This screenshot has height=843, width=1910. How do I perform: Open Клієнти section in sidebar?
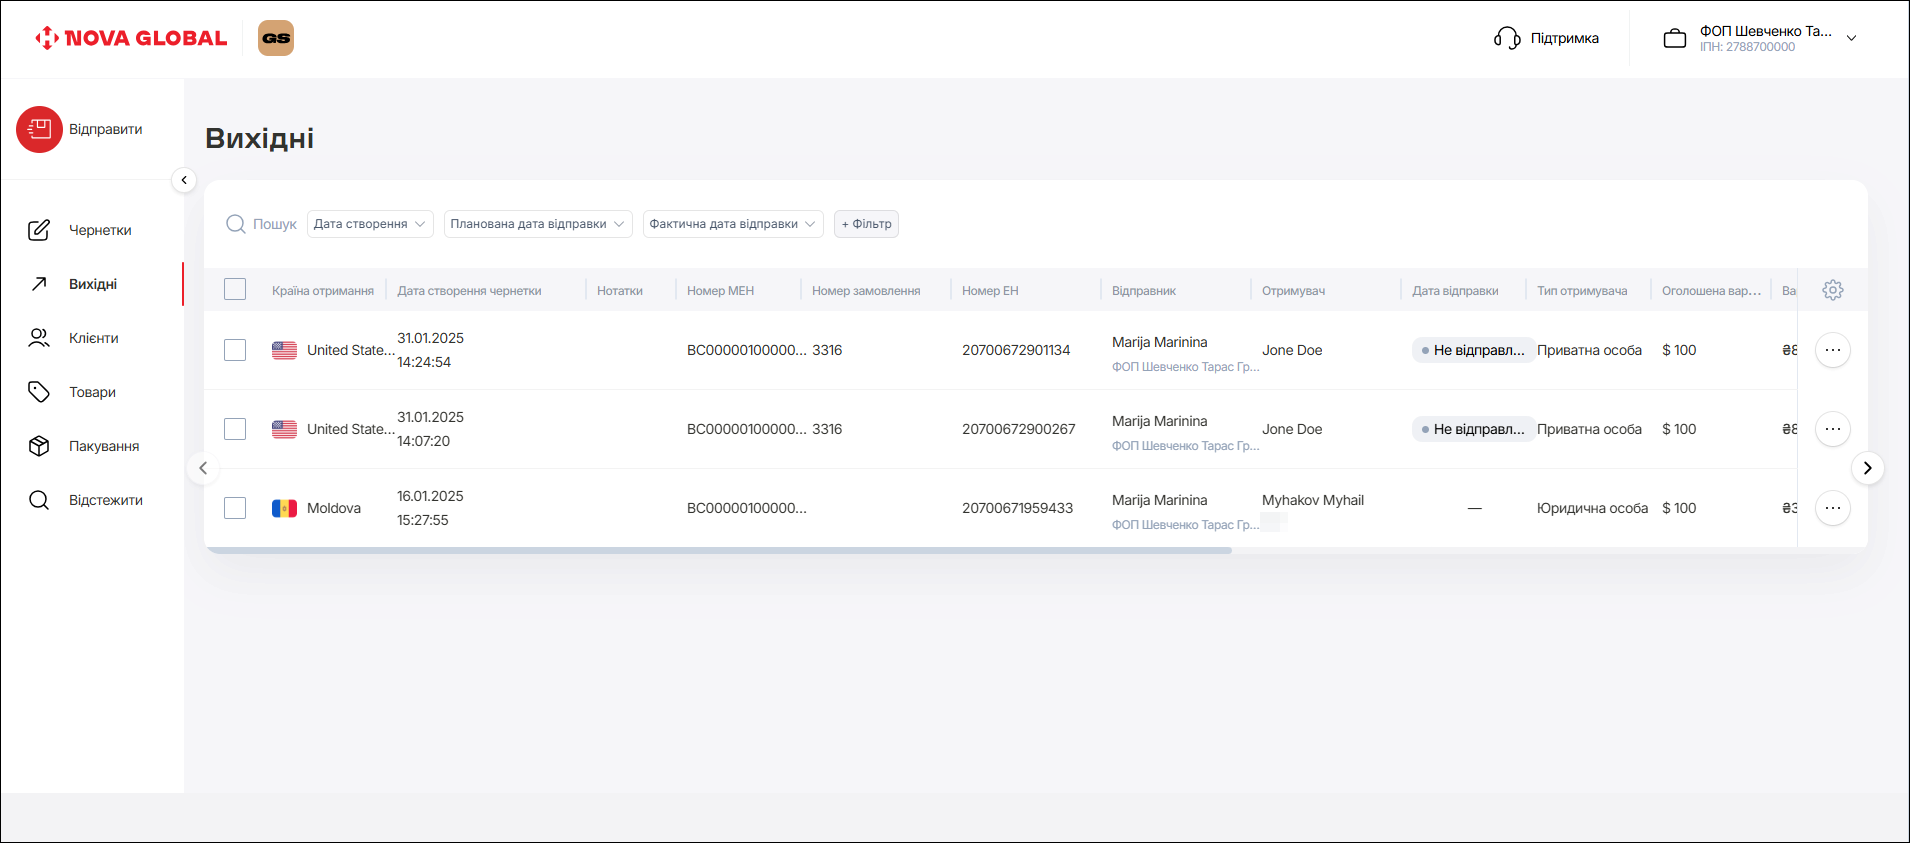[x=93, y=338]
